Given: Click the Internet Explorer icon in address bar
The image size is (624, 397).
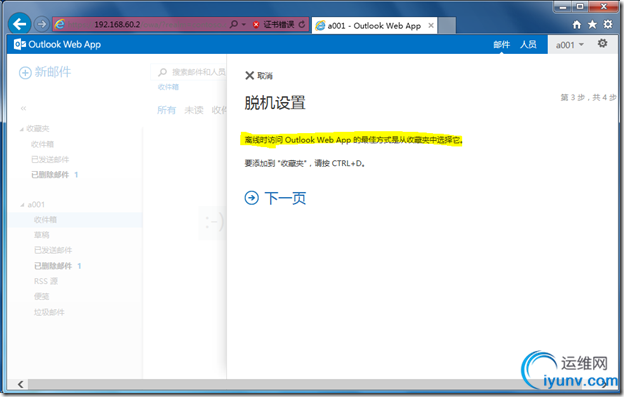Looking at the screenshot, I should pyautogui.click(x=60, y=24).
